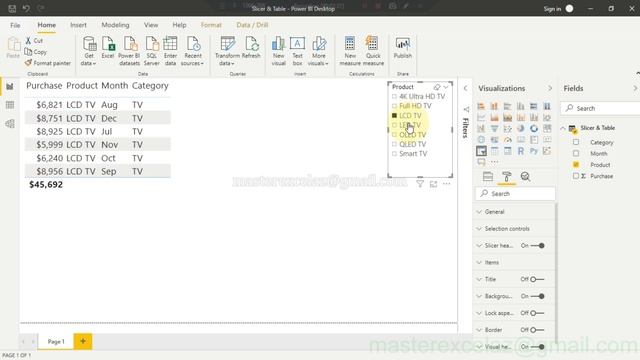Expand the Filters pane arrow
Viewport: 640px width, 360px height.
pyautogui.click(x=465, y=88)
